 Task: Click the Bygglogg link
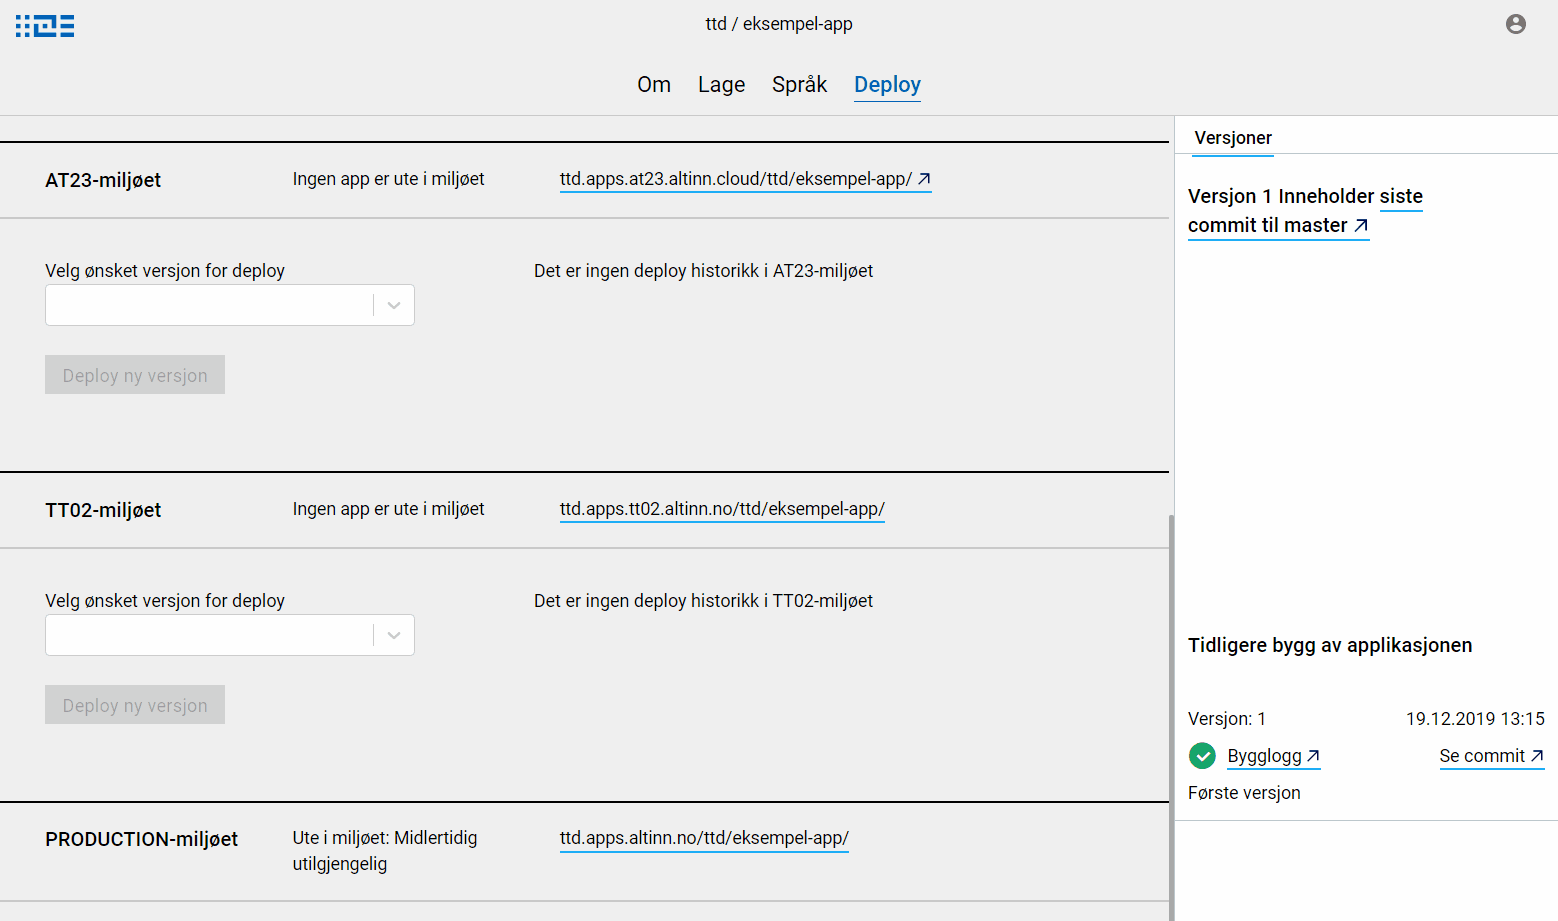(1265, 756)
